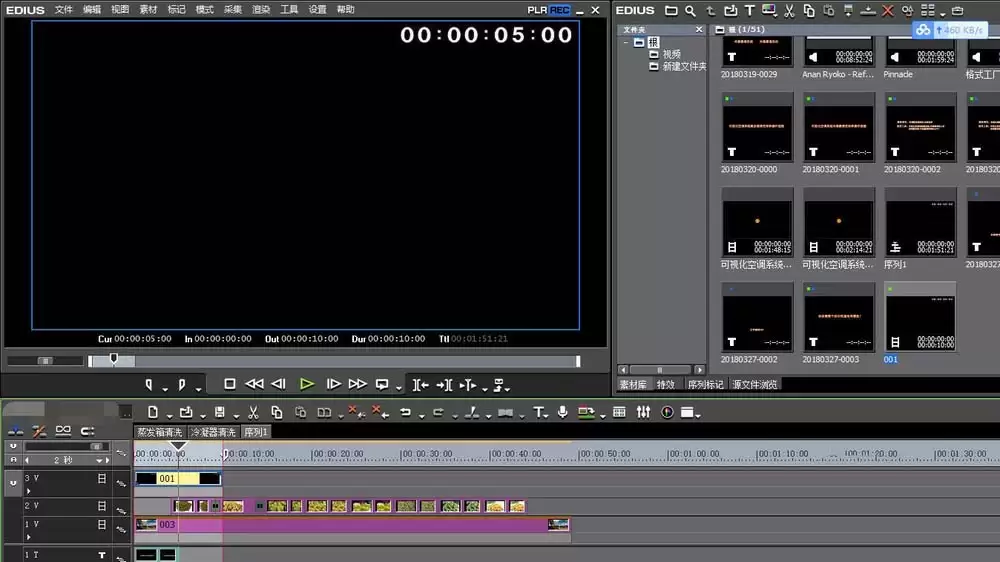Collapse the root folder in the bin tree
This screenshot has width=1000, height=562.
pos(626,43)
